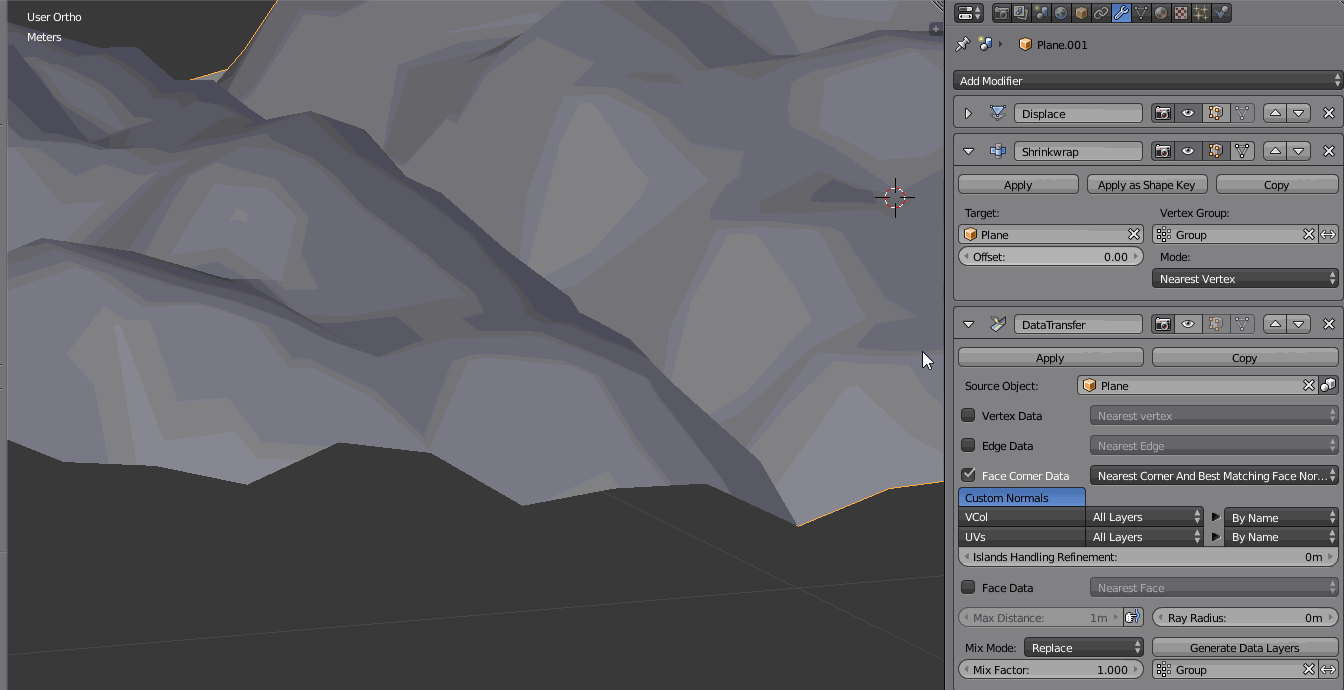Viewport: 1344px width, 690px height.
Task: Enable Vertex Data transfer checkbox
Action: [968, 415]
